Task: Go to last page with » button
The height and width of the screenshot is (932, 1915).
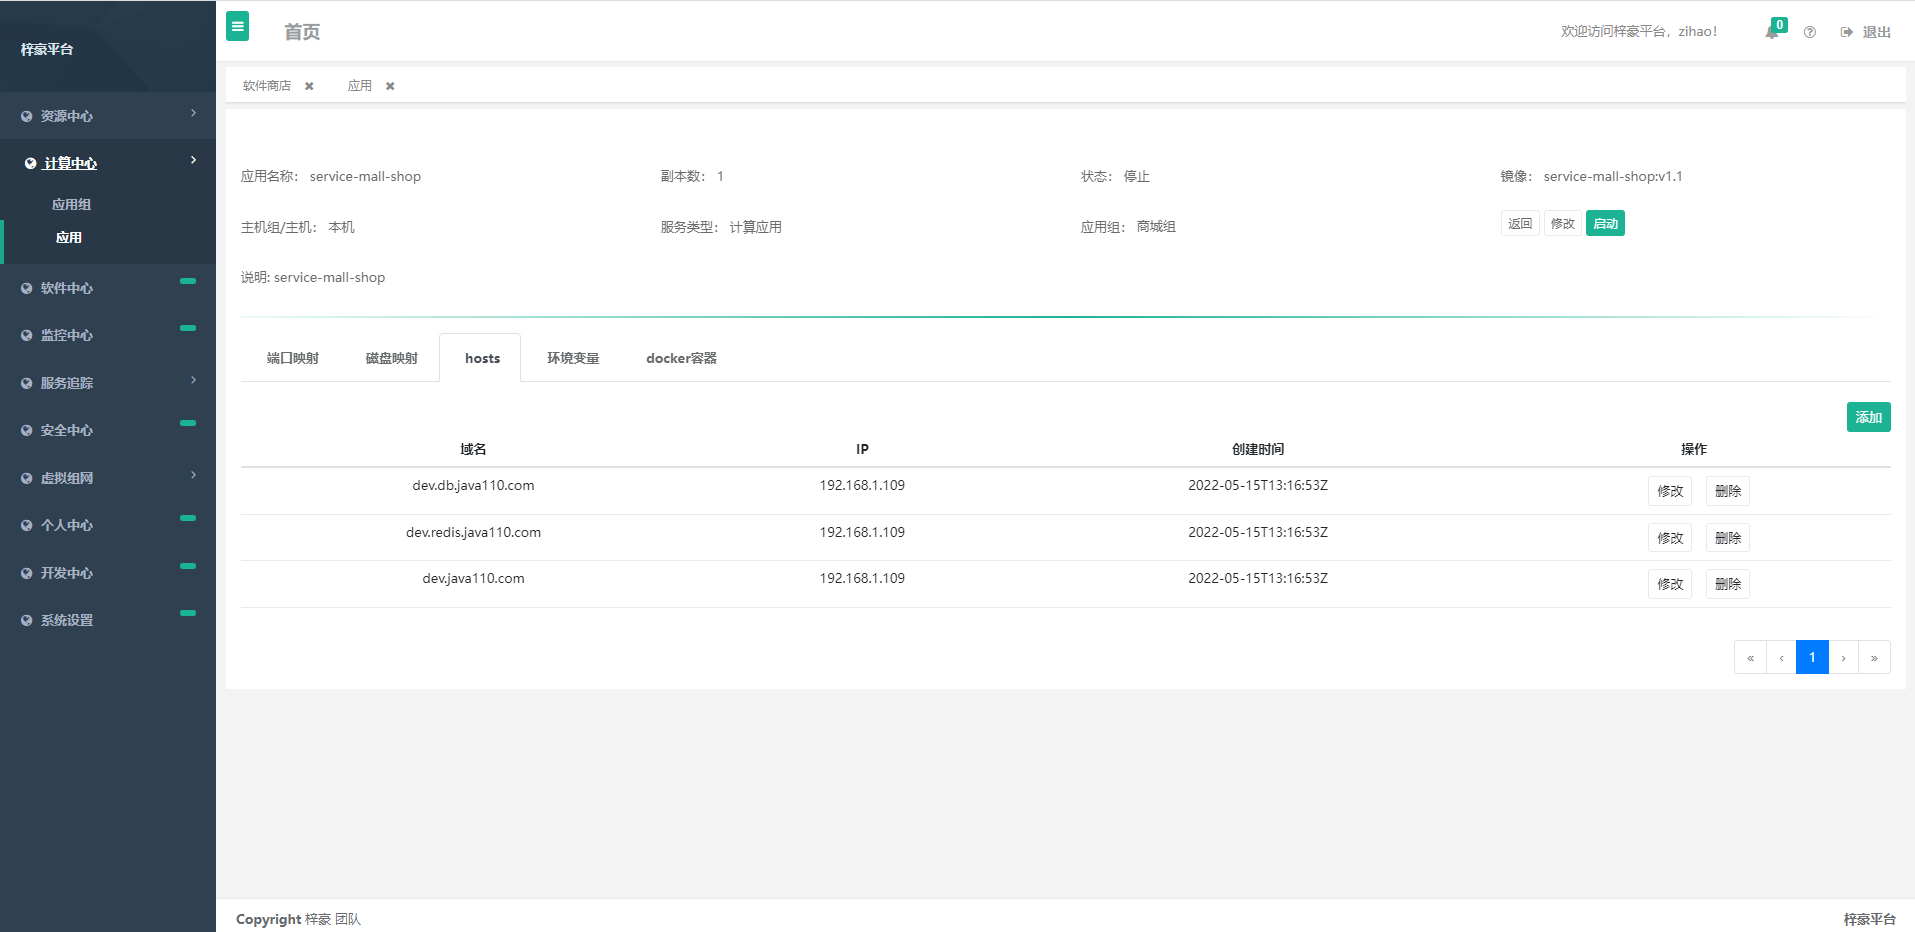Action: 1874,657
